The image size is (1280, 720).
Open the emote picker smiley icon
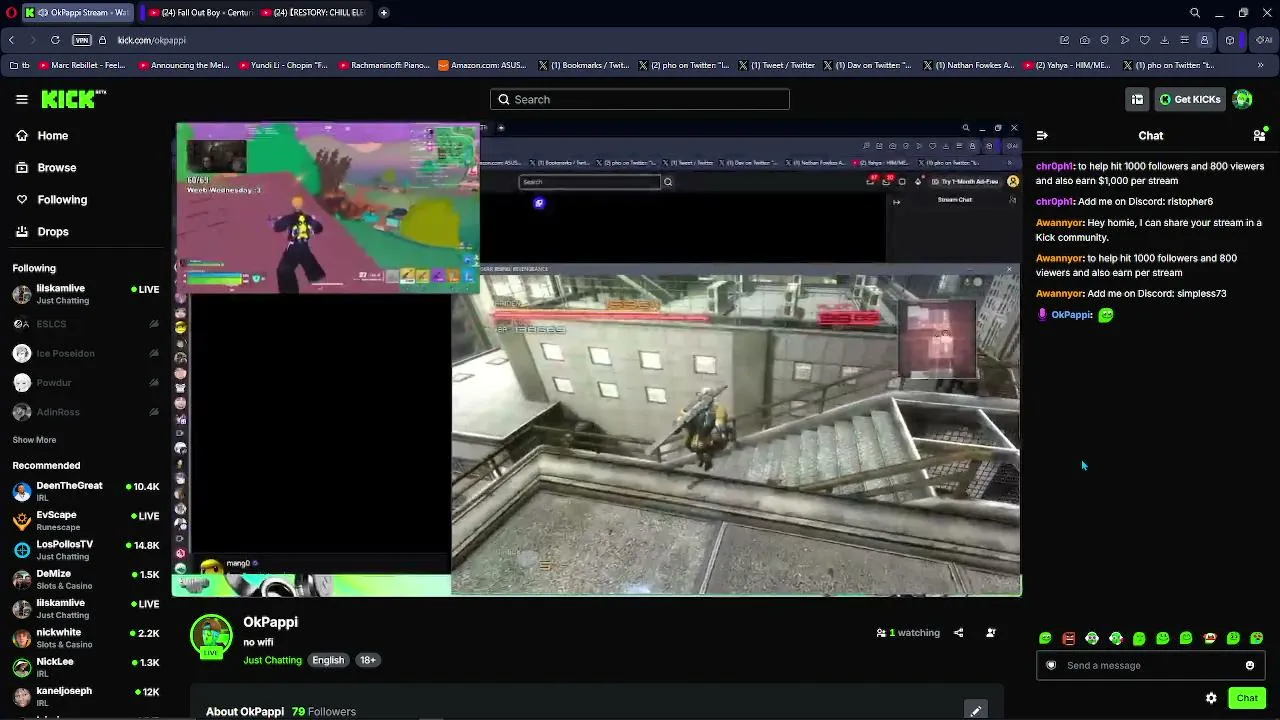1250,665
